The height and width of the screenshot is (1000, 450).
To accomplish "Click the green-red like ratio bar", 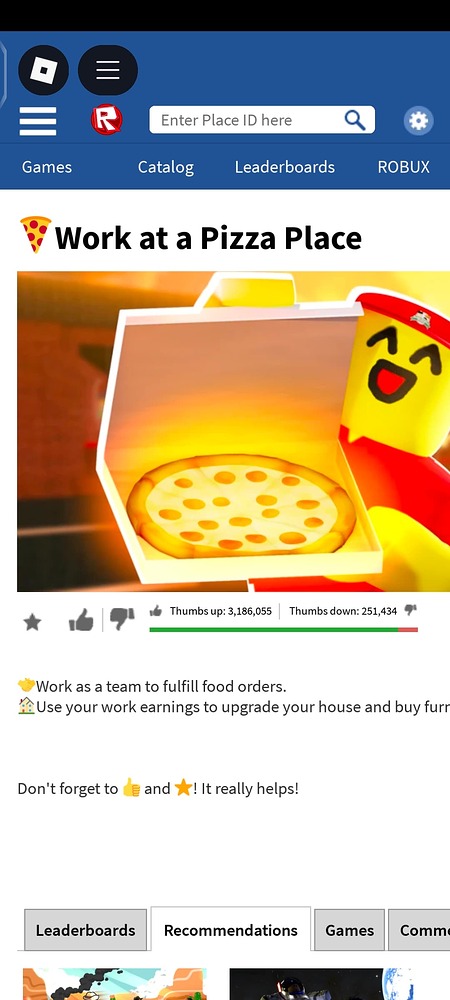I will coord(284,629).
